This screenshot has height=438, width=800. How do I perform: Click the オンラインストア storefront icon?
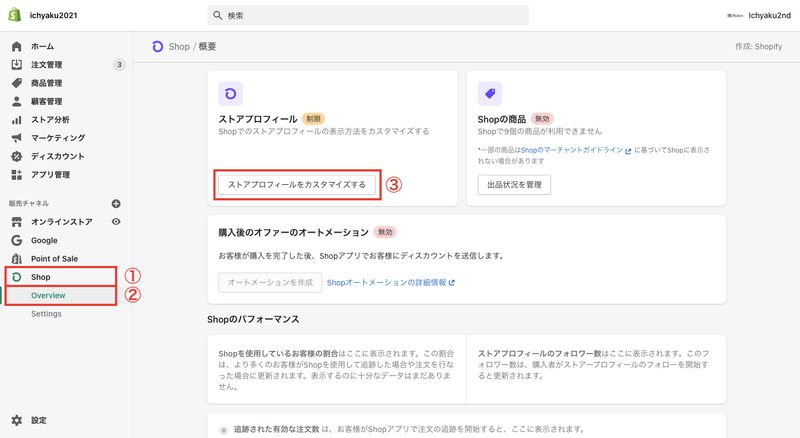point(16,222)
